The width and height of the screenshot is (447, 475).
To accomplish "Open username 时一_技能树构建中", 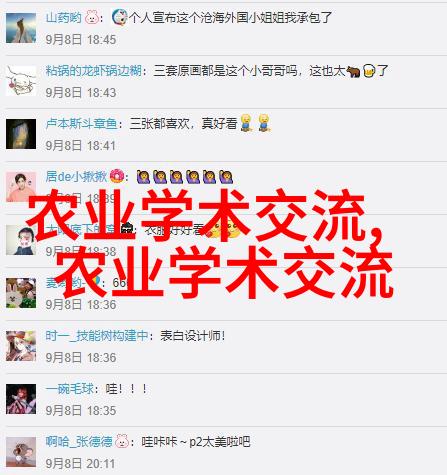I will 97,336.
